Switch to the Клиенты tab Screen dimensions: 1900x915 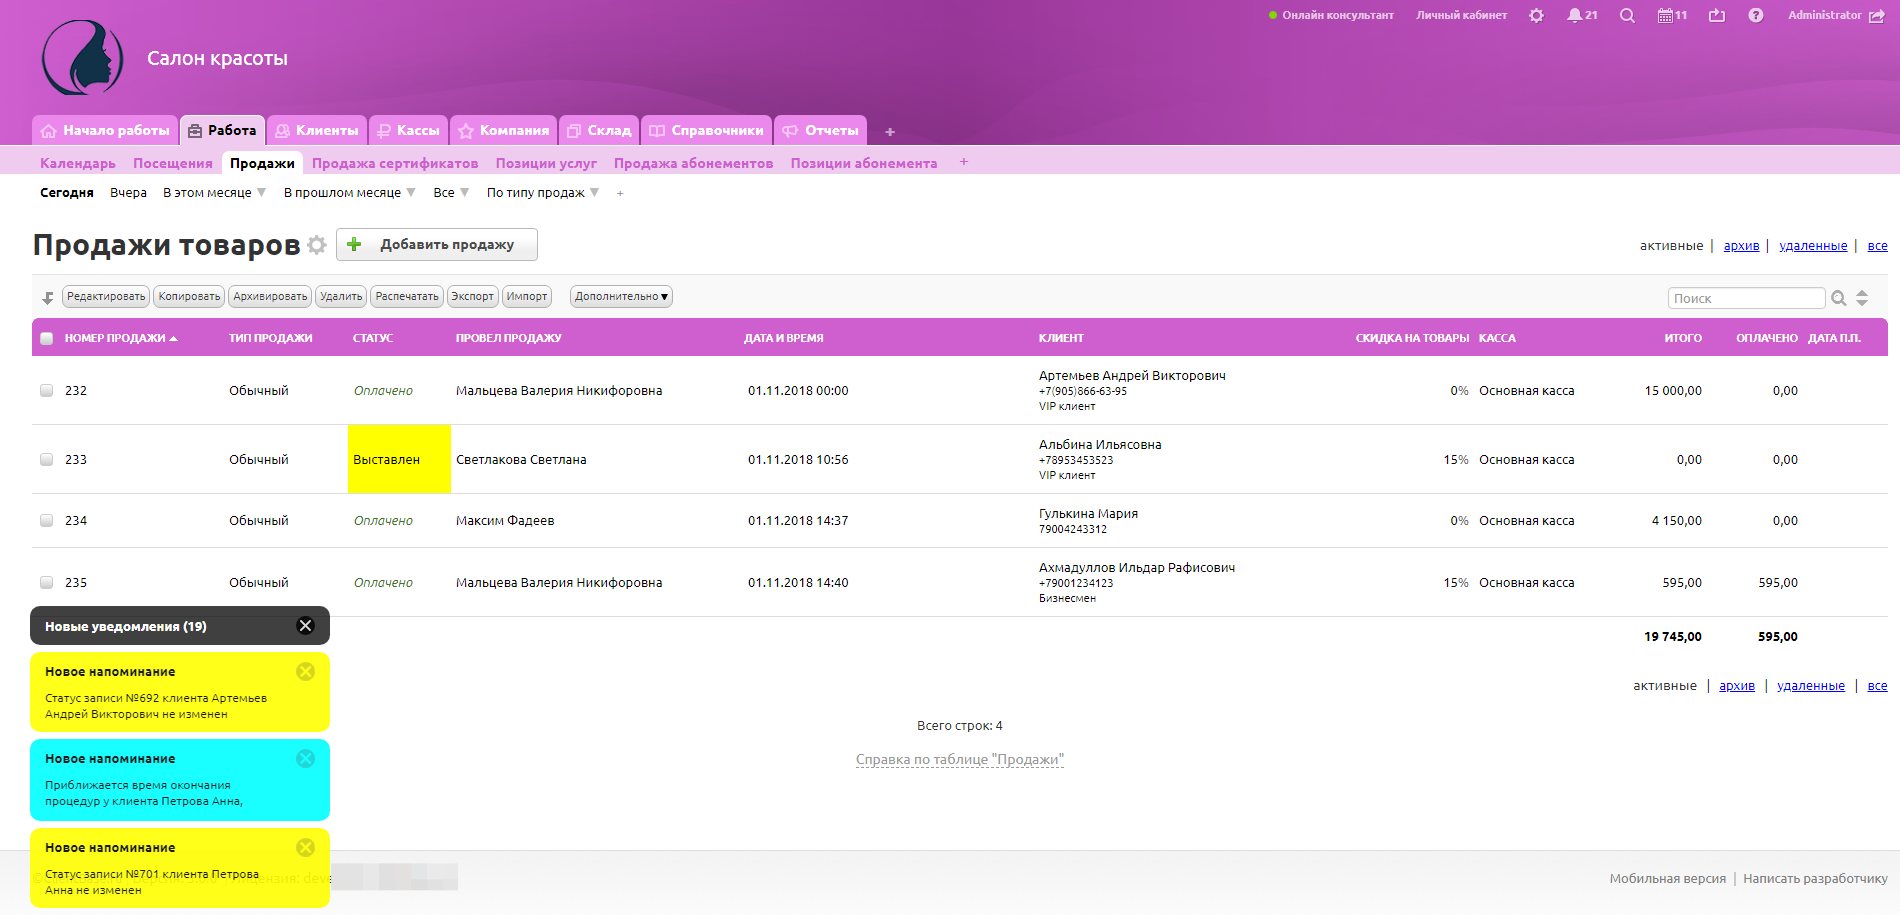317,131
